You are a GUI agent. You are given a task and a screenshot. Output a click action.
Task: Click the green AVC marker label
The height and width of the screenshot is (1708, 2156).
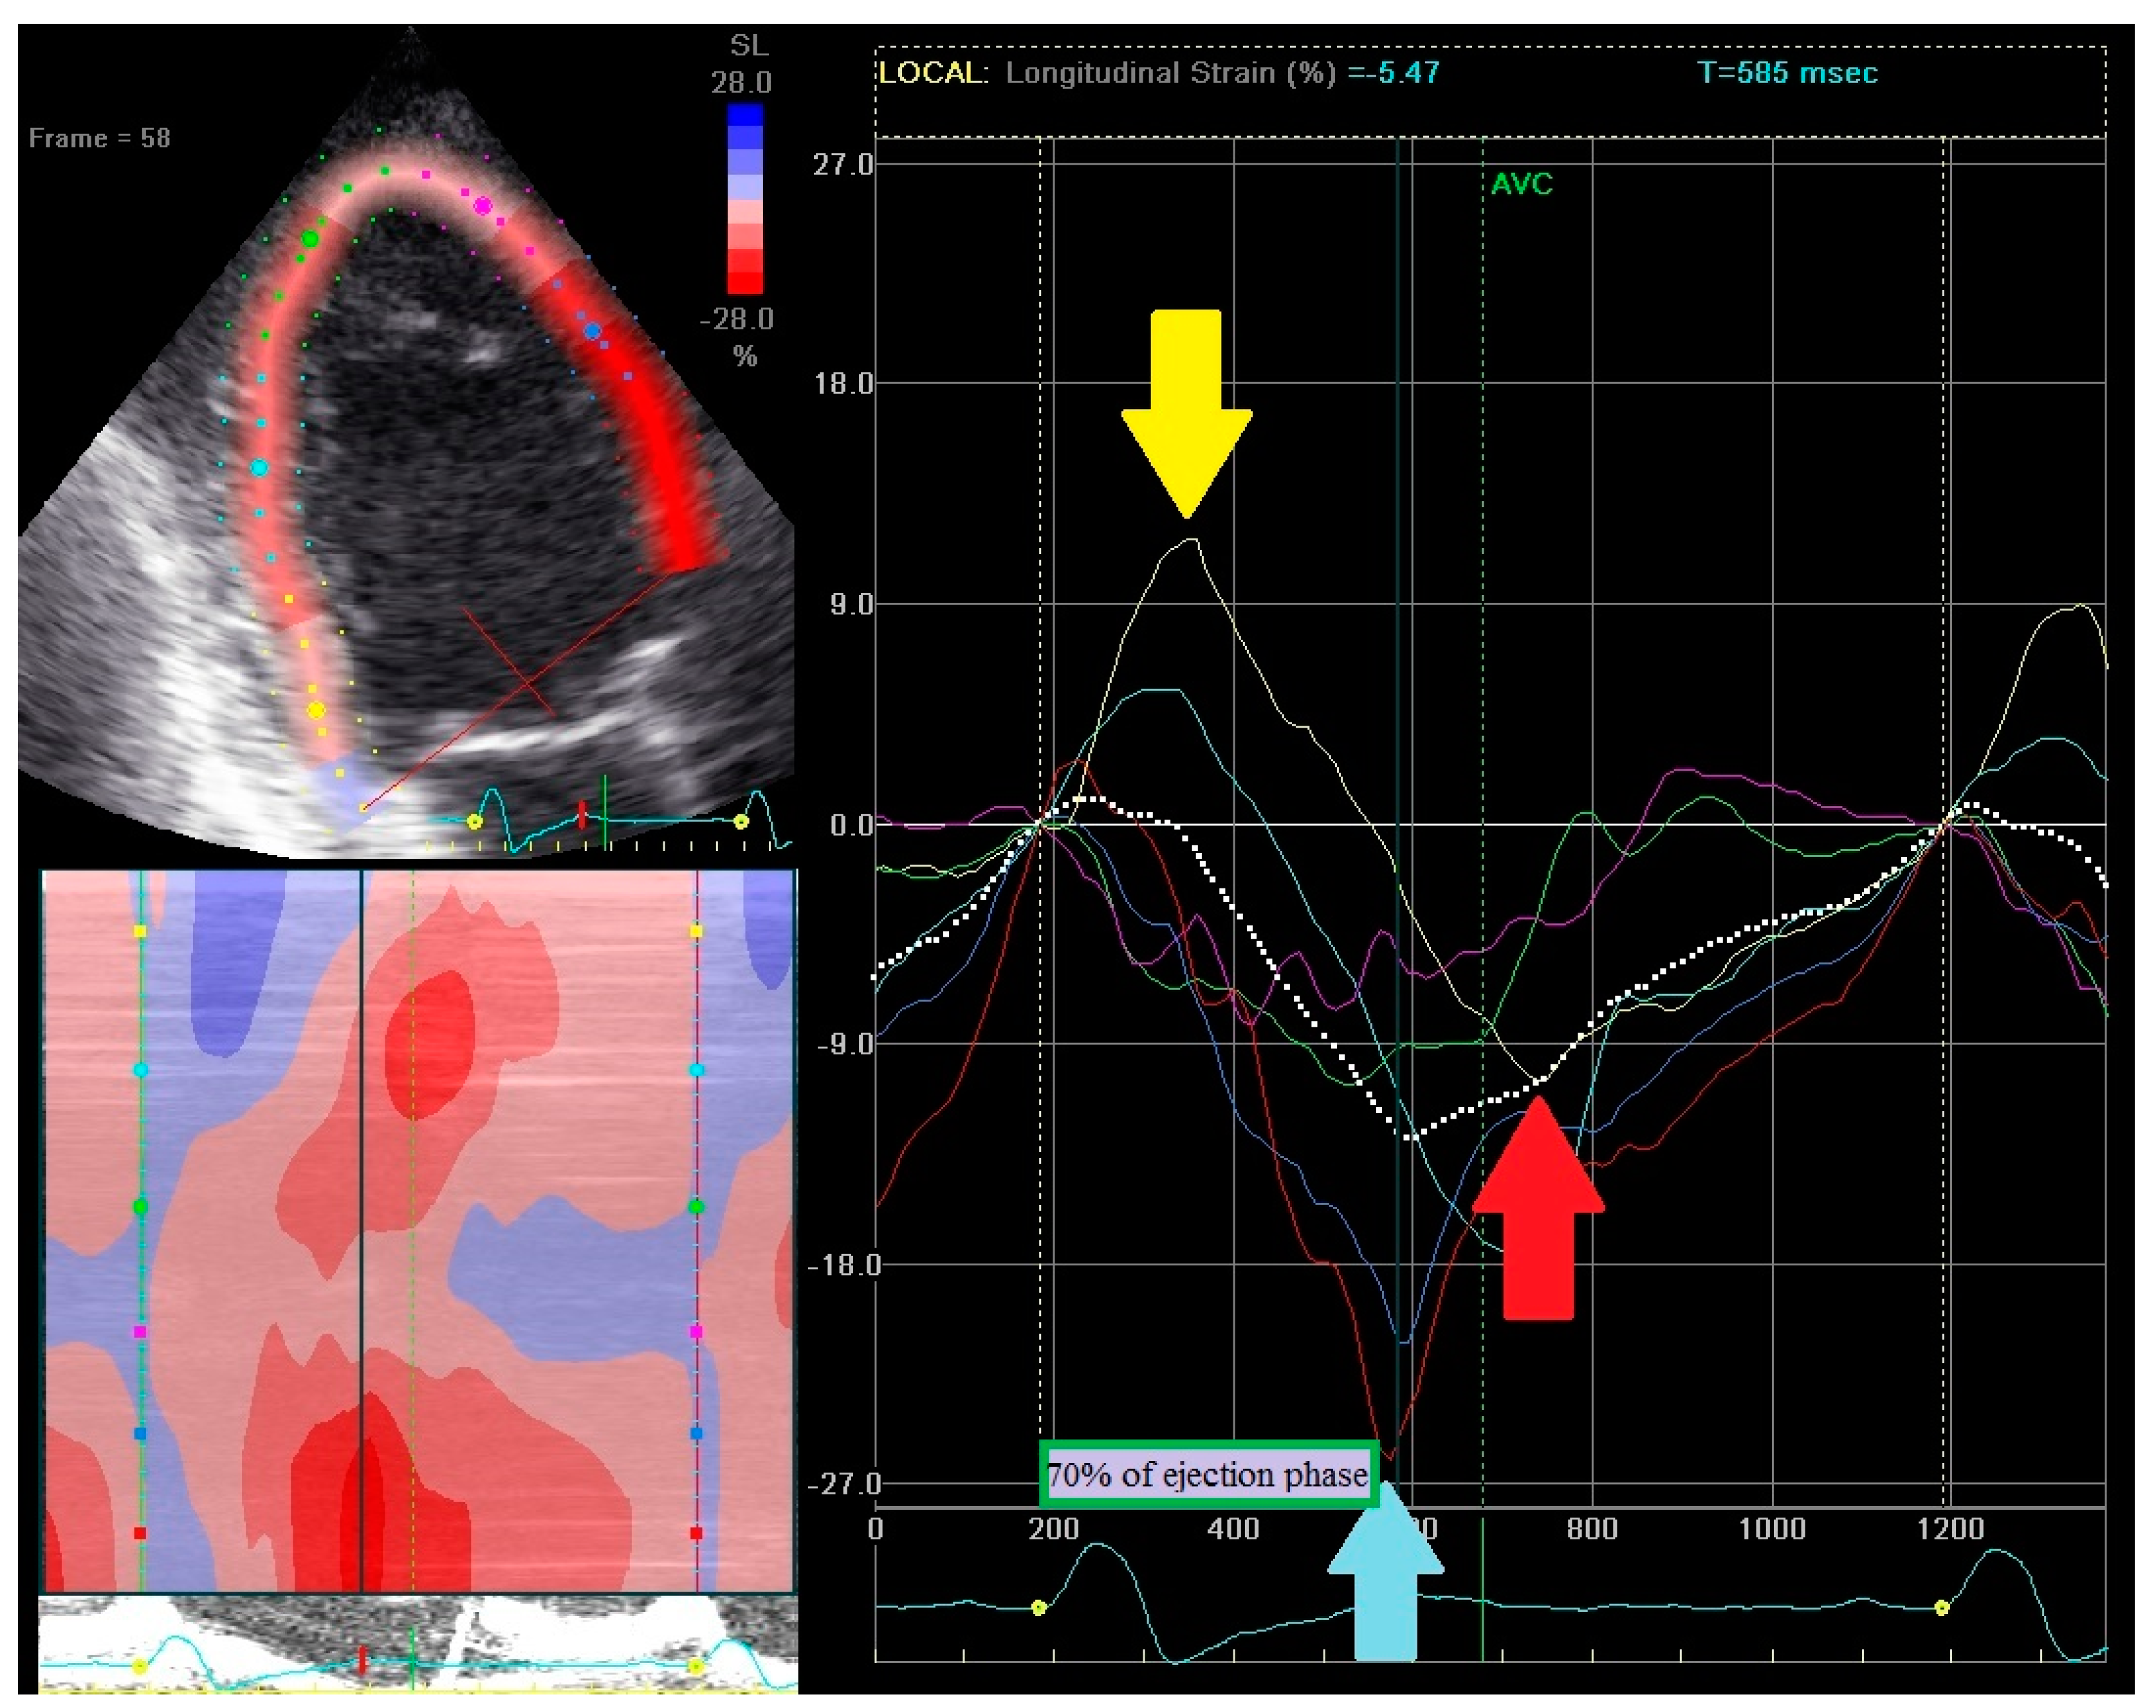(x=1521, y=184)
